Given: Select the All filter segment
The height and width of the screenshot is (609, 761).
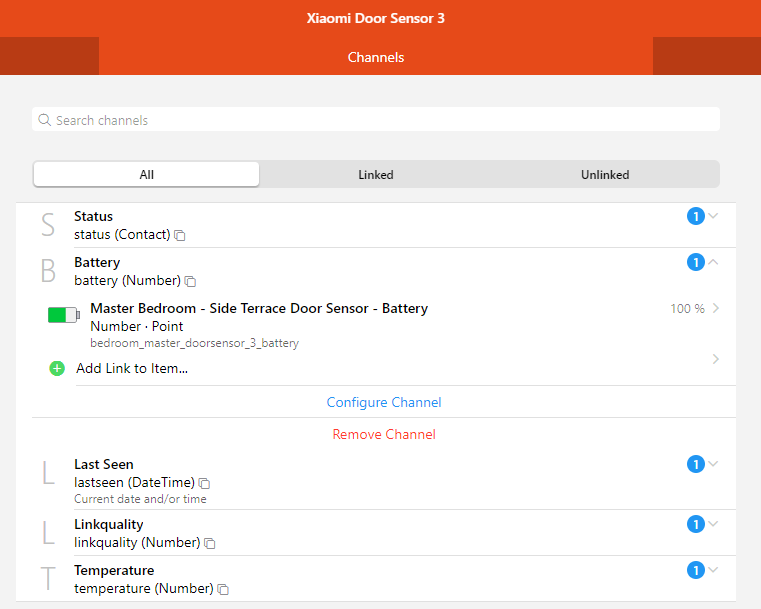Looking at the screenshot, I should click(146, 174).
